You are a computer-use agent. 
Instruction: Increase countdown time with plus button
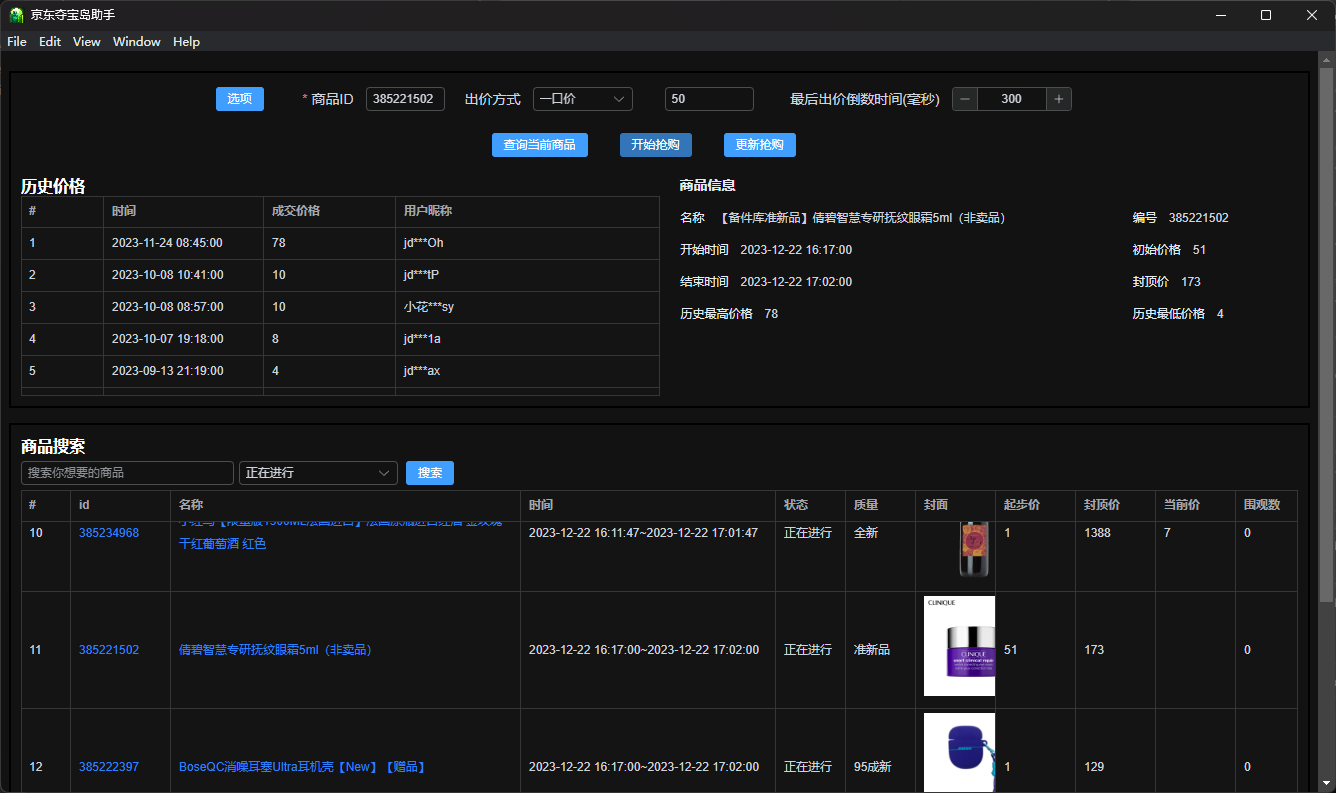(x=1059, y=99)
